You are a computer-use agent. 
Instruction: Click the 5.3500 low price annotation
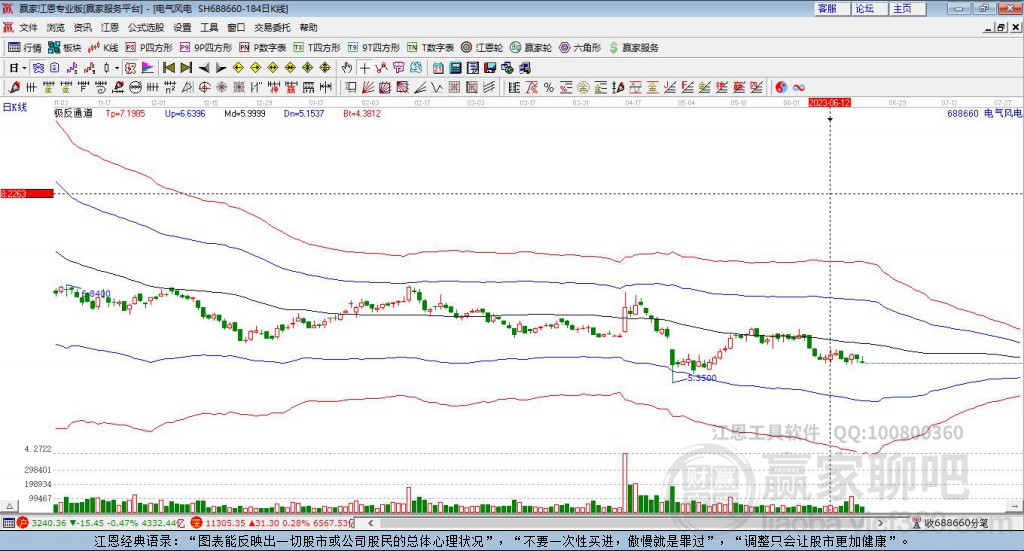click(x=702, y=378)
